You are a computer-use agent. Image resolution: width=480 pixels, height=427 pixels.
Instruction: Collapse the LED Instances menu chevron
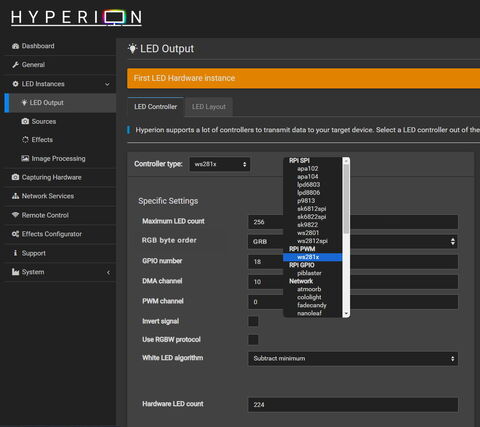(x=107, y=84)
